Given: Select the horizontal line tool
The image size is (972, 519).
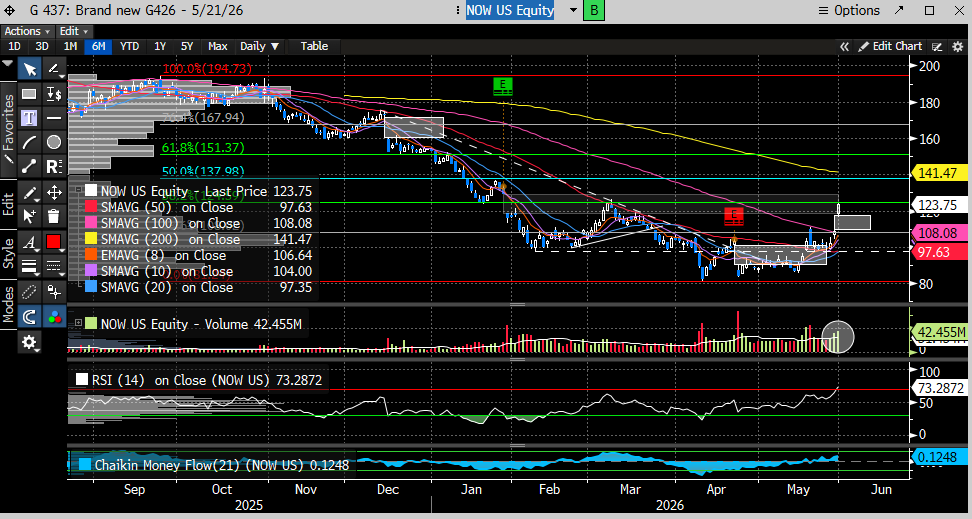Looking at the screenshot, I should click(x=54, y=118).
